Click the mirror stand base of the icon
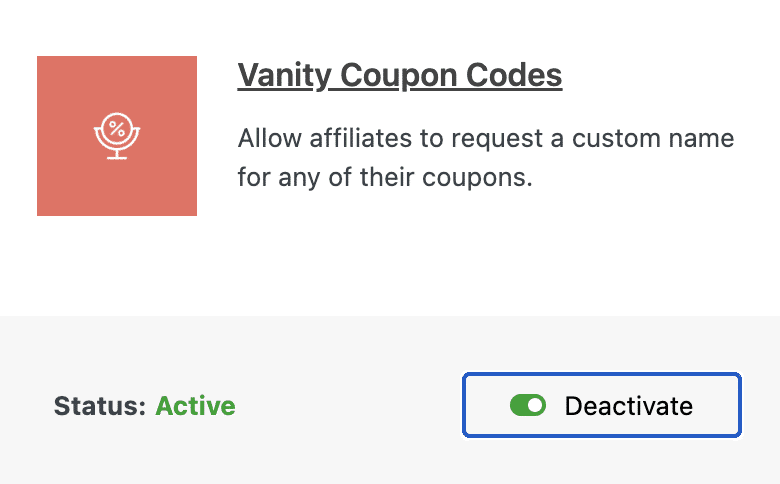780x484 pixels. (117, 157)
